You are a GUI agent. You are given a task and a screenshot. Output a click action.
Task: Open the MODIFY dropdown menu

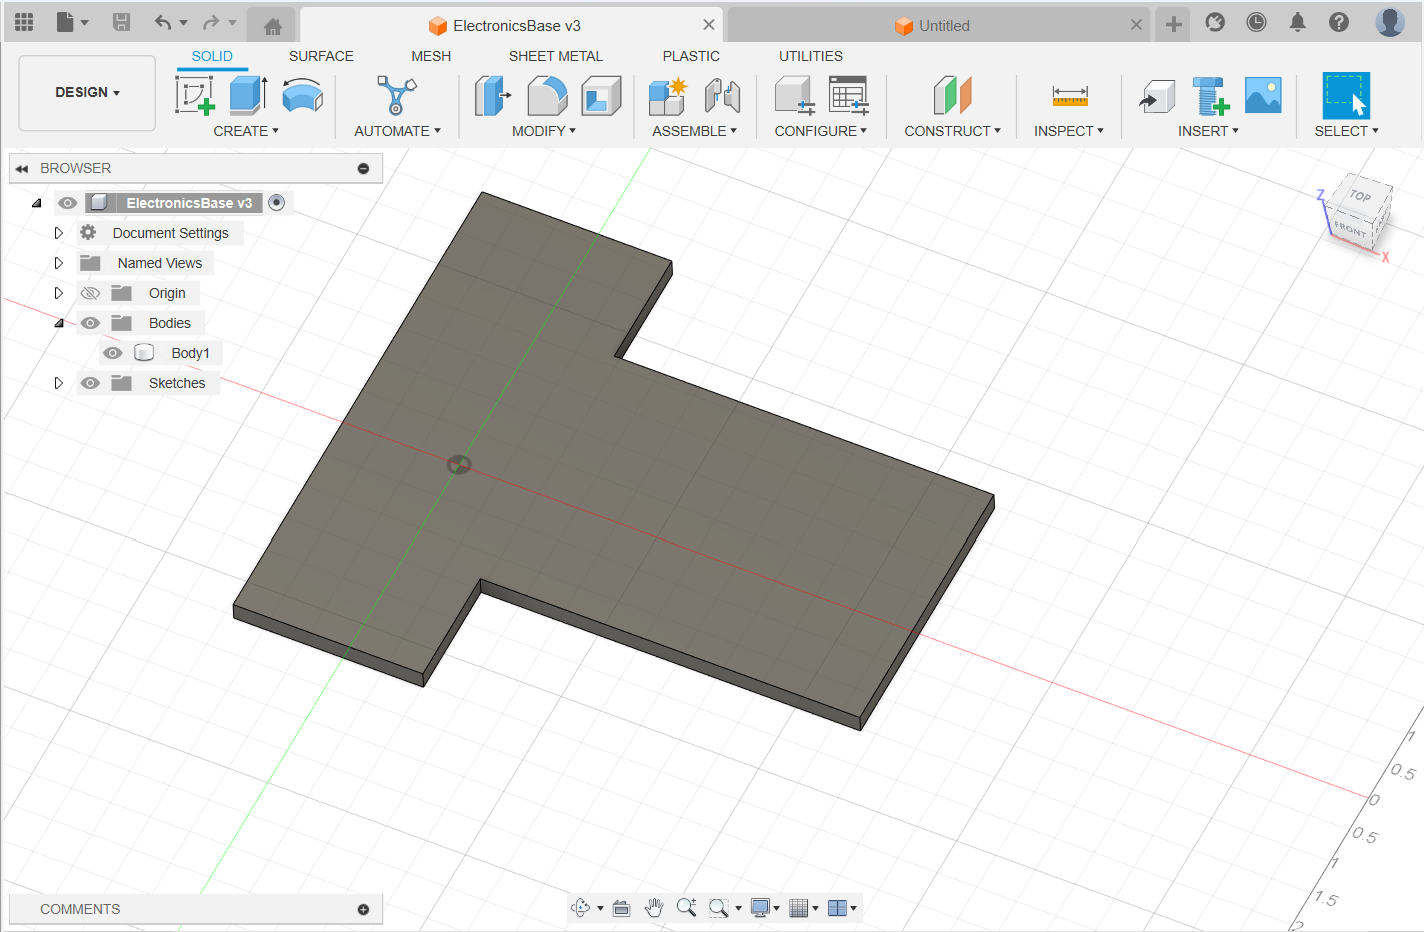pyautogui.click(x=544, y=131)
